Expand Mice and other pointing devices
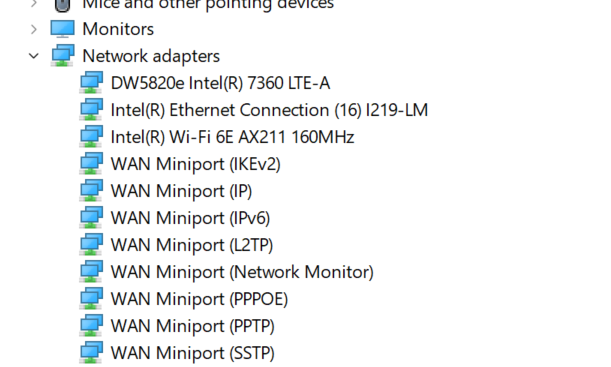 click(x=34, y=4)
